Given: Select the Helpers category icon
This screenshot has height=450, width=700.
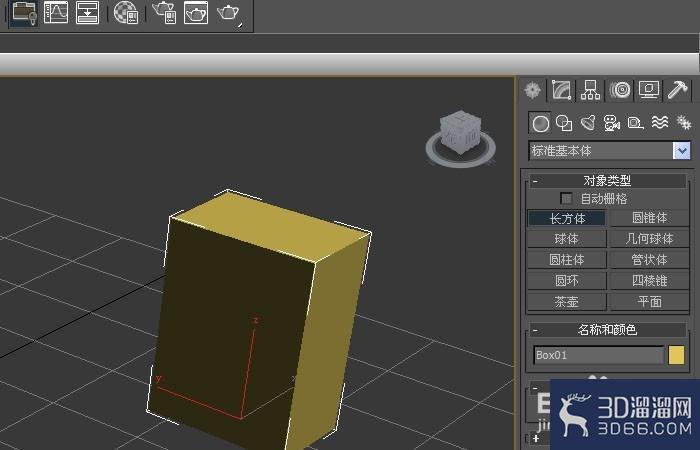Looking at the screenshot, I should [635, 123].
